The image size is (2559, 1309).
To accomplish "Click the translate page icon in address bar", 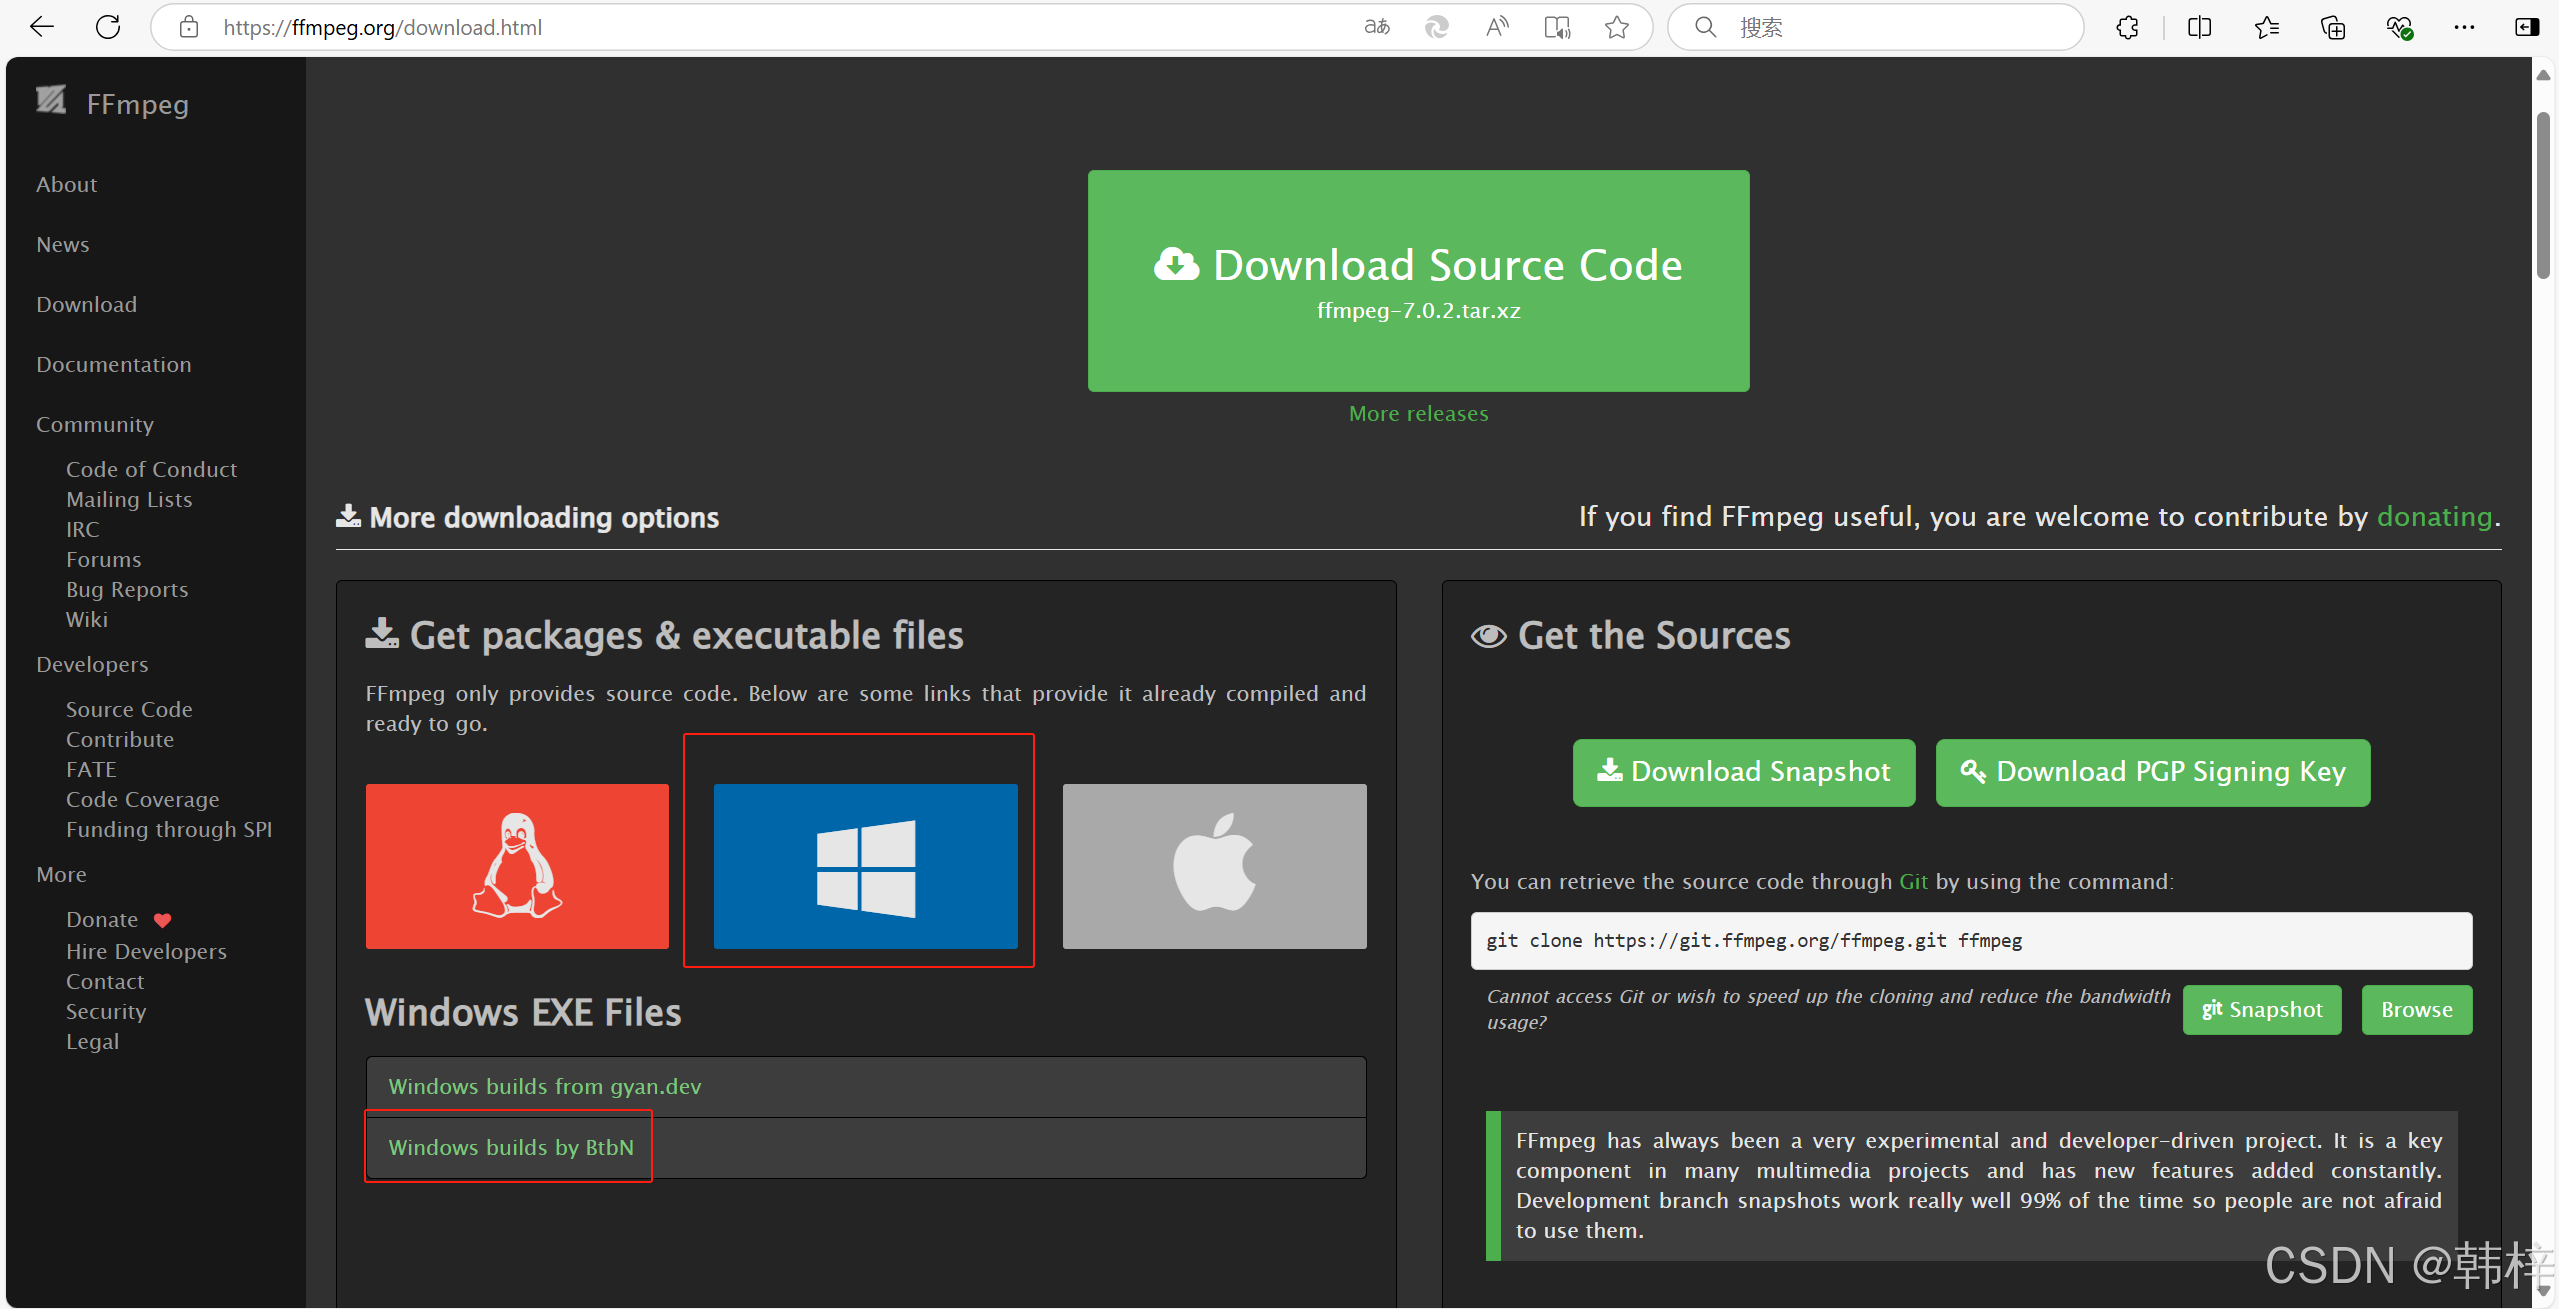I will pos(1377,27).
